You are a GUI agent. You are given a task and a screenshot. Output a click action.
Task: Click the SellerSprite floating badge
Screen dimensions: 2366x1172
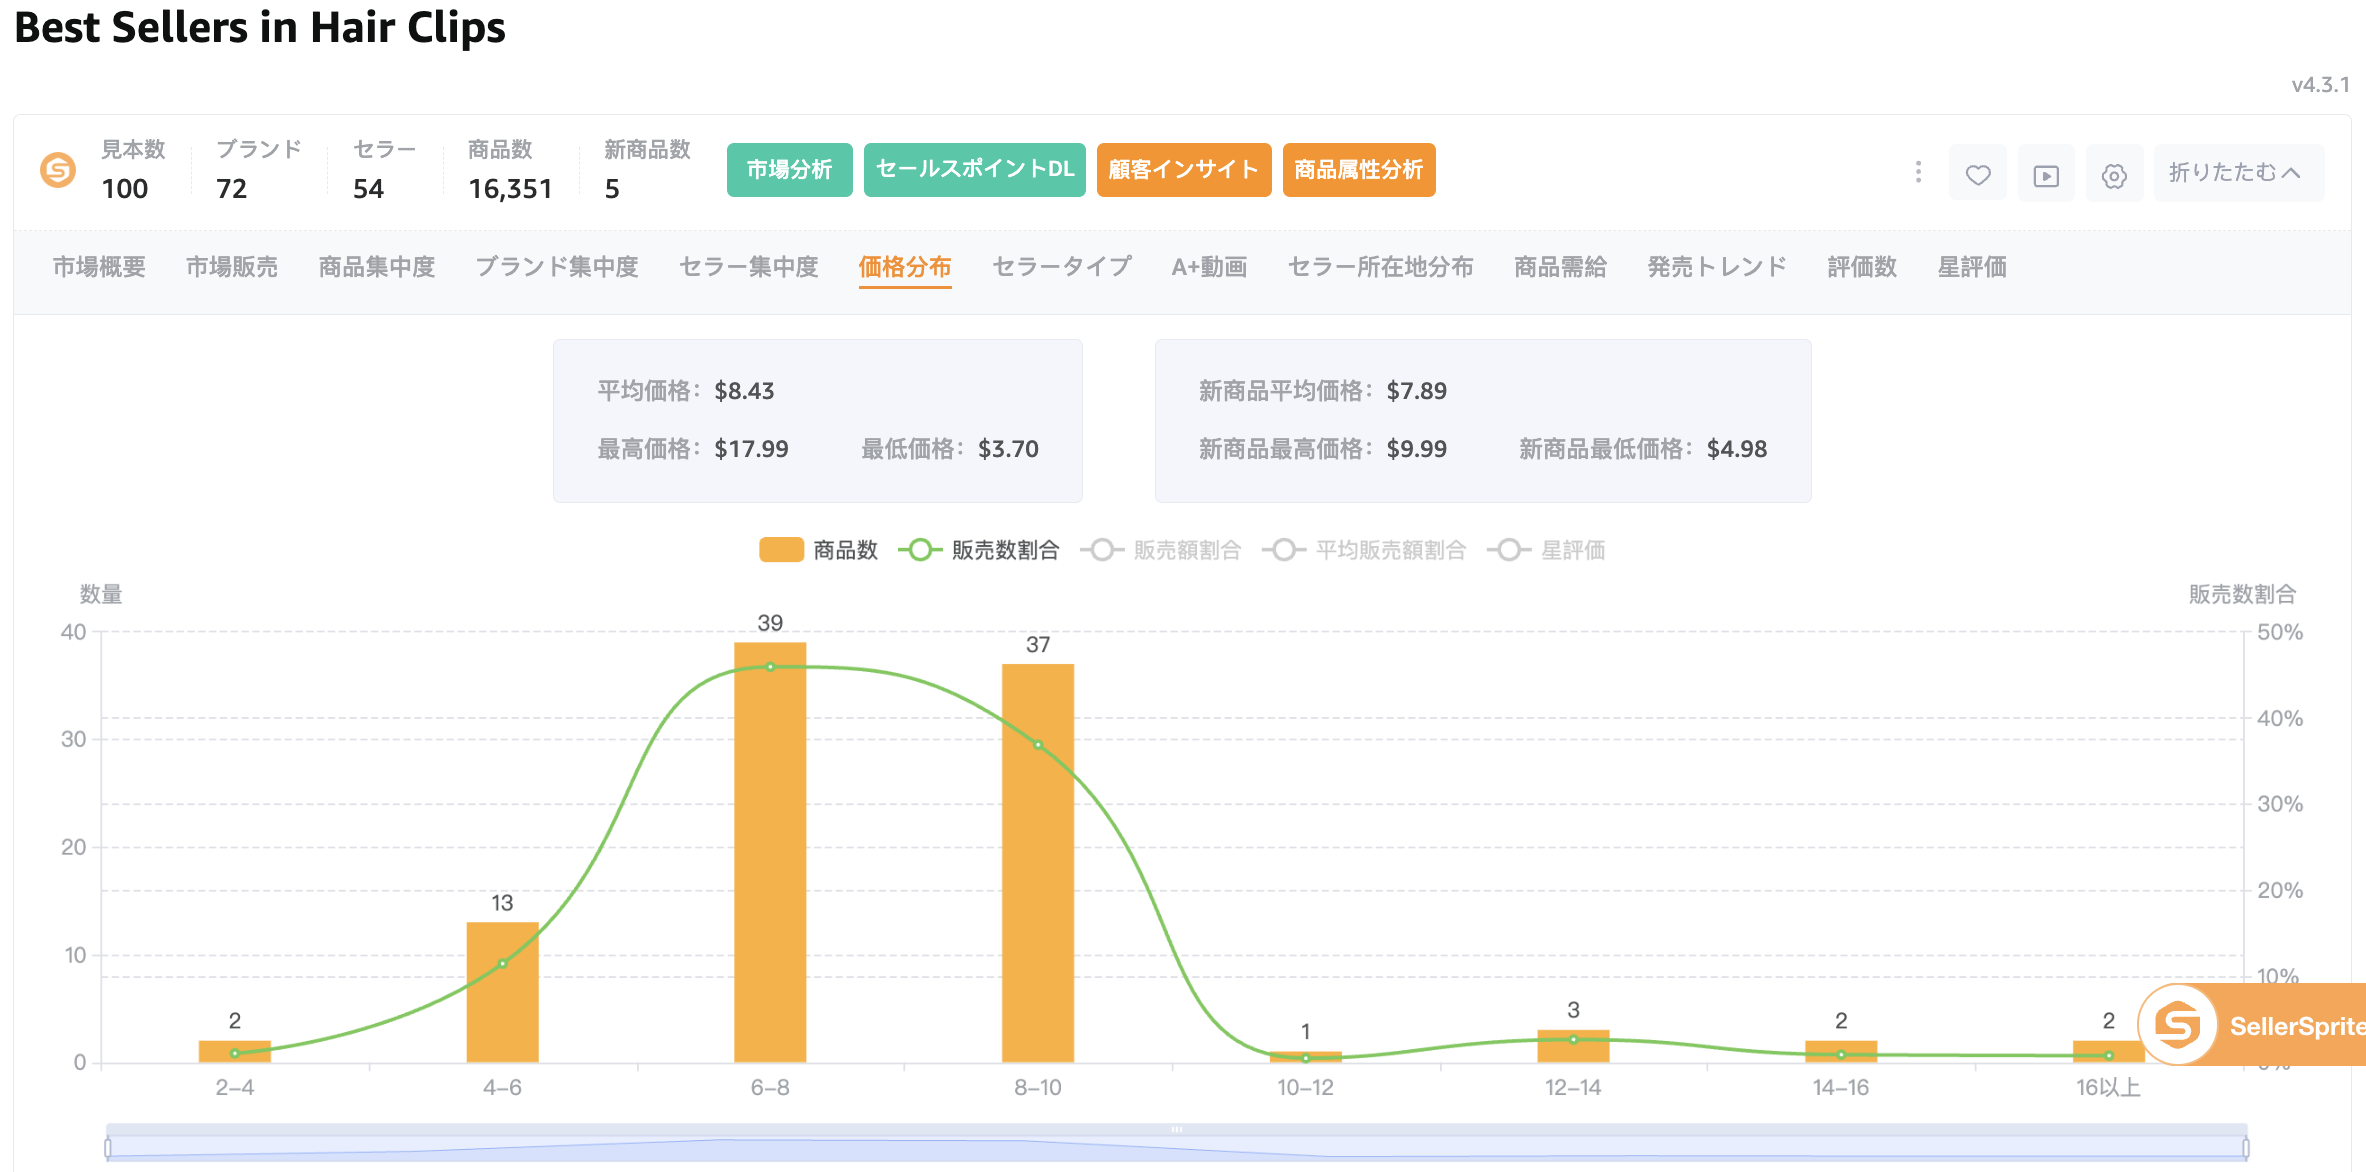tap(2253, 1025)
